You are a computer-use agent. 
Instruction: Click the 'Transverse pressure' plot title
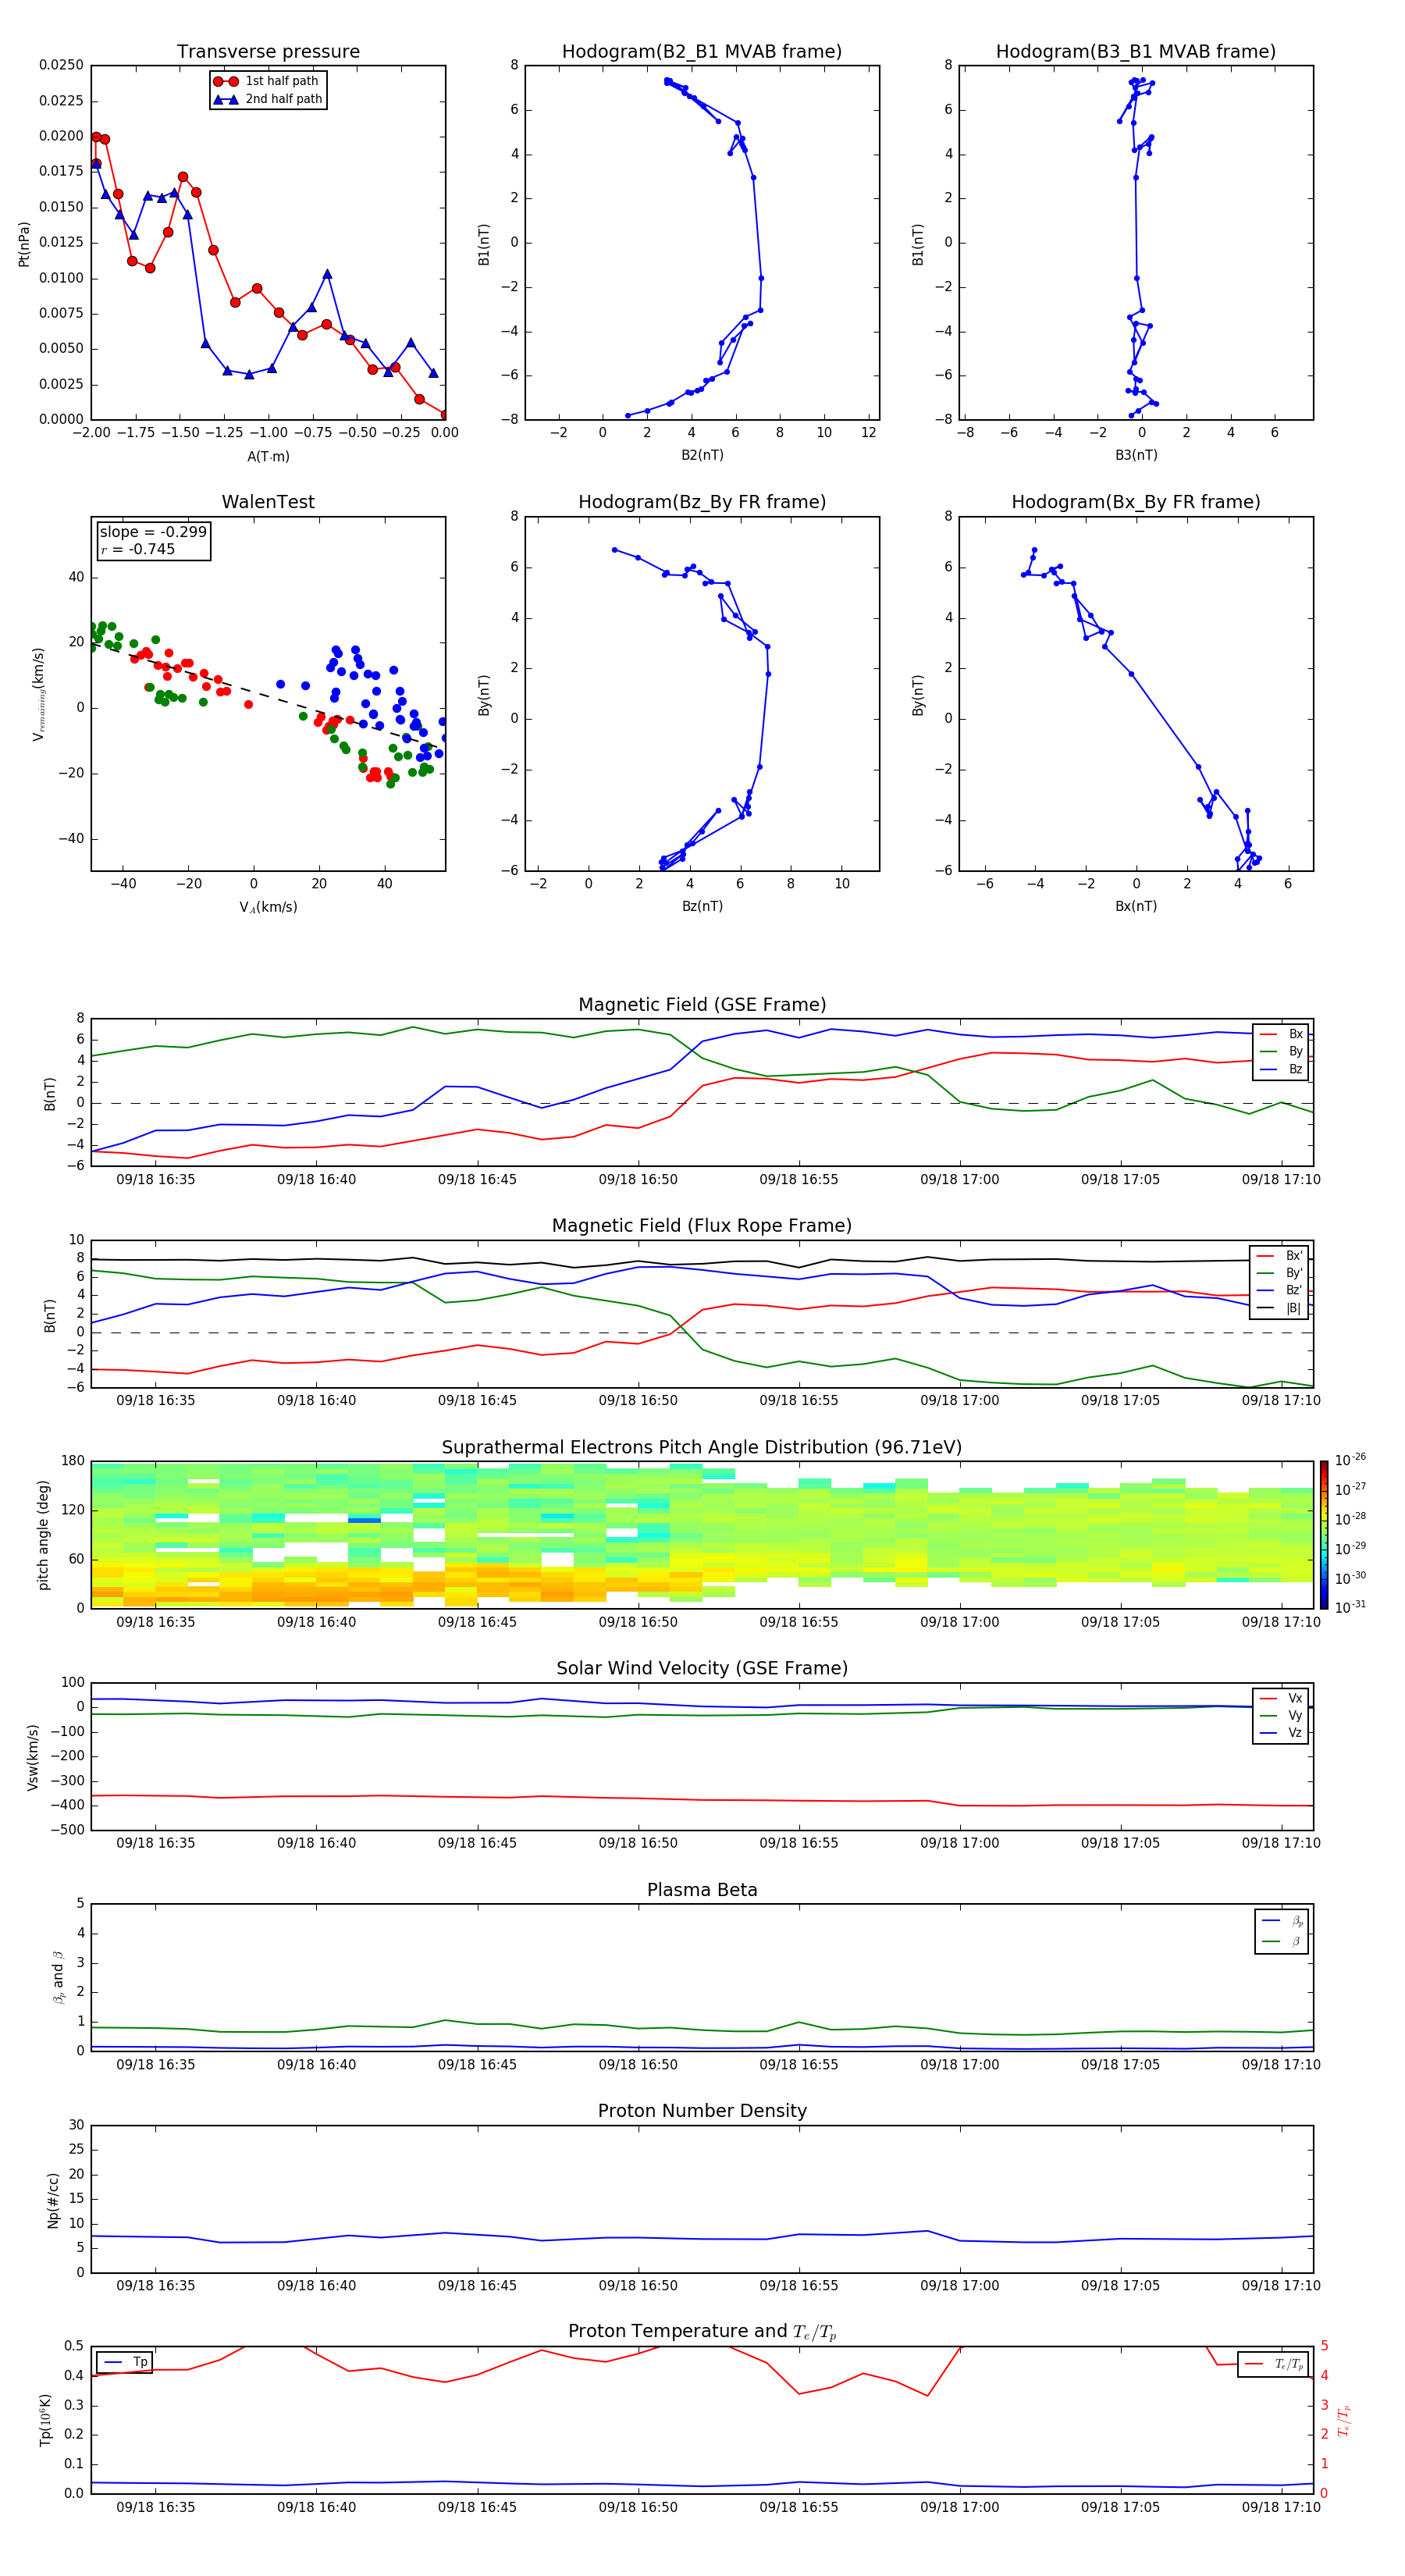coord(268,52)
